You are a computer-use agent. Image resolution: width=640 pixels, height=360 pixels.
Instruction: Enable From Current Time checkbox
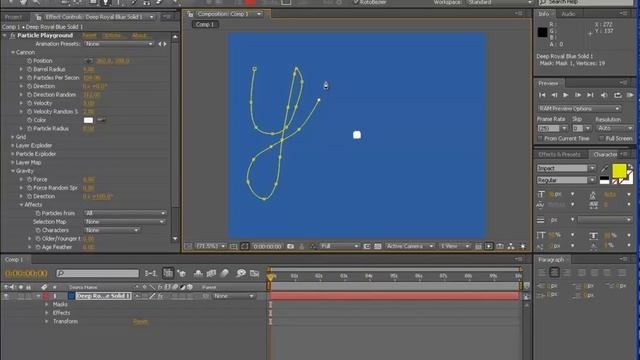540,139
